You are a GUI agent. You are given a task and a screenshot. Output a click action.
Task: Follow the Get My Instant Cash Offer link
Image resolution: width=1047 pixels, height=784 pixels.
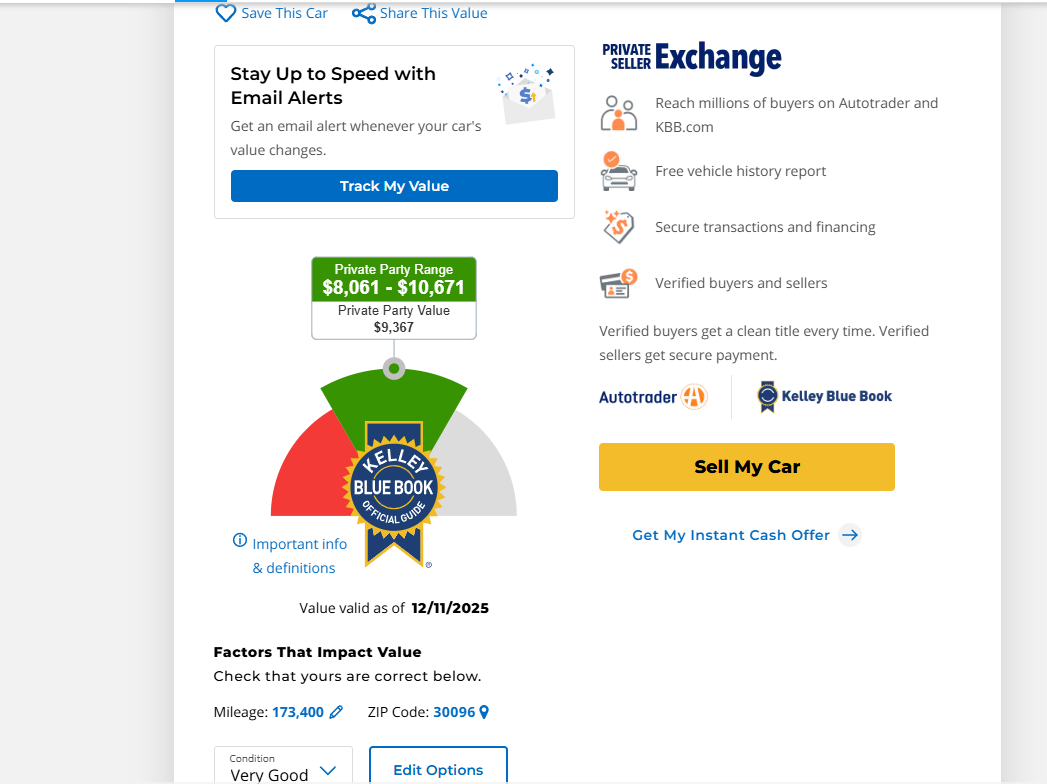point(731,535)
